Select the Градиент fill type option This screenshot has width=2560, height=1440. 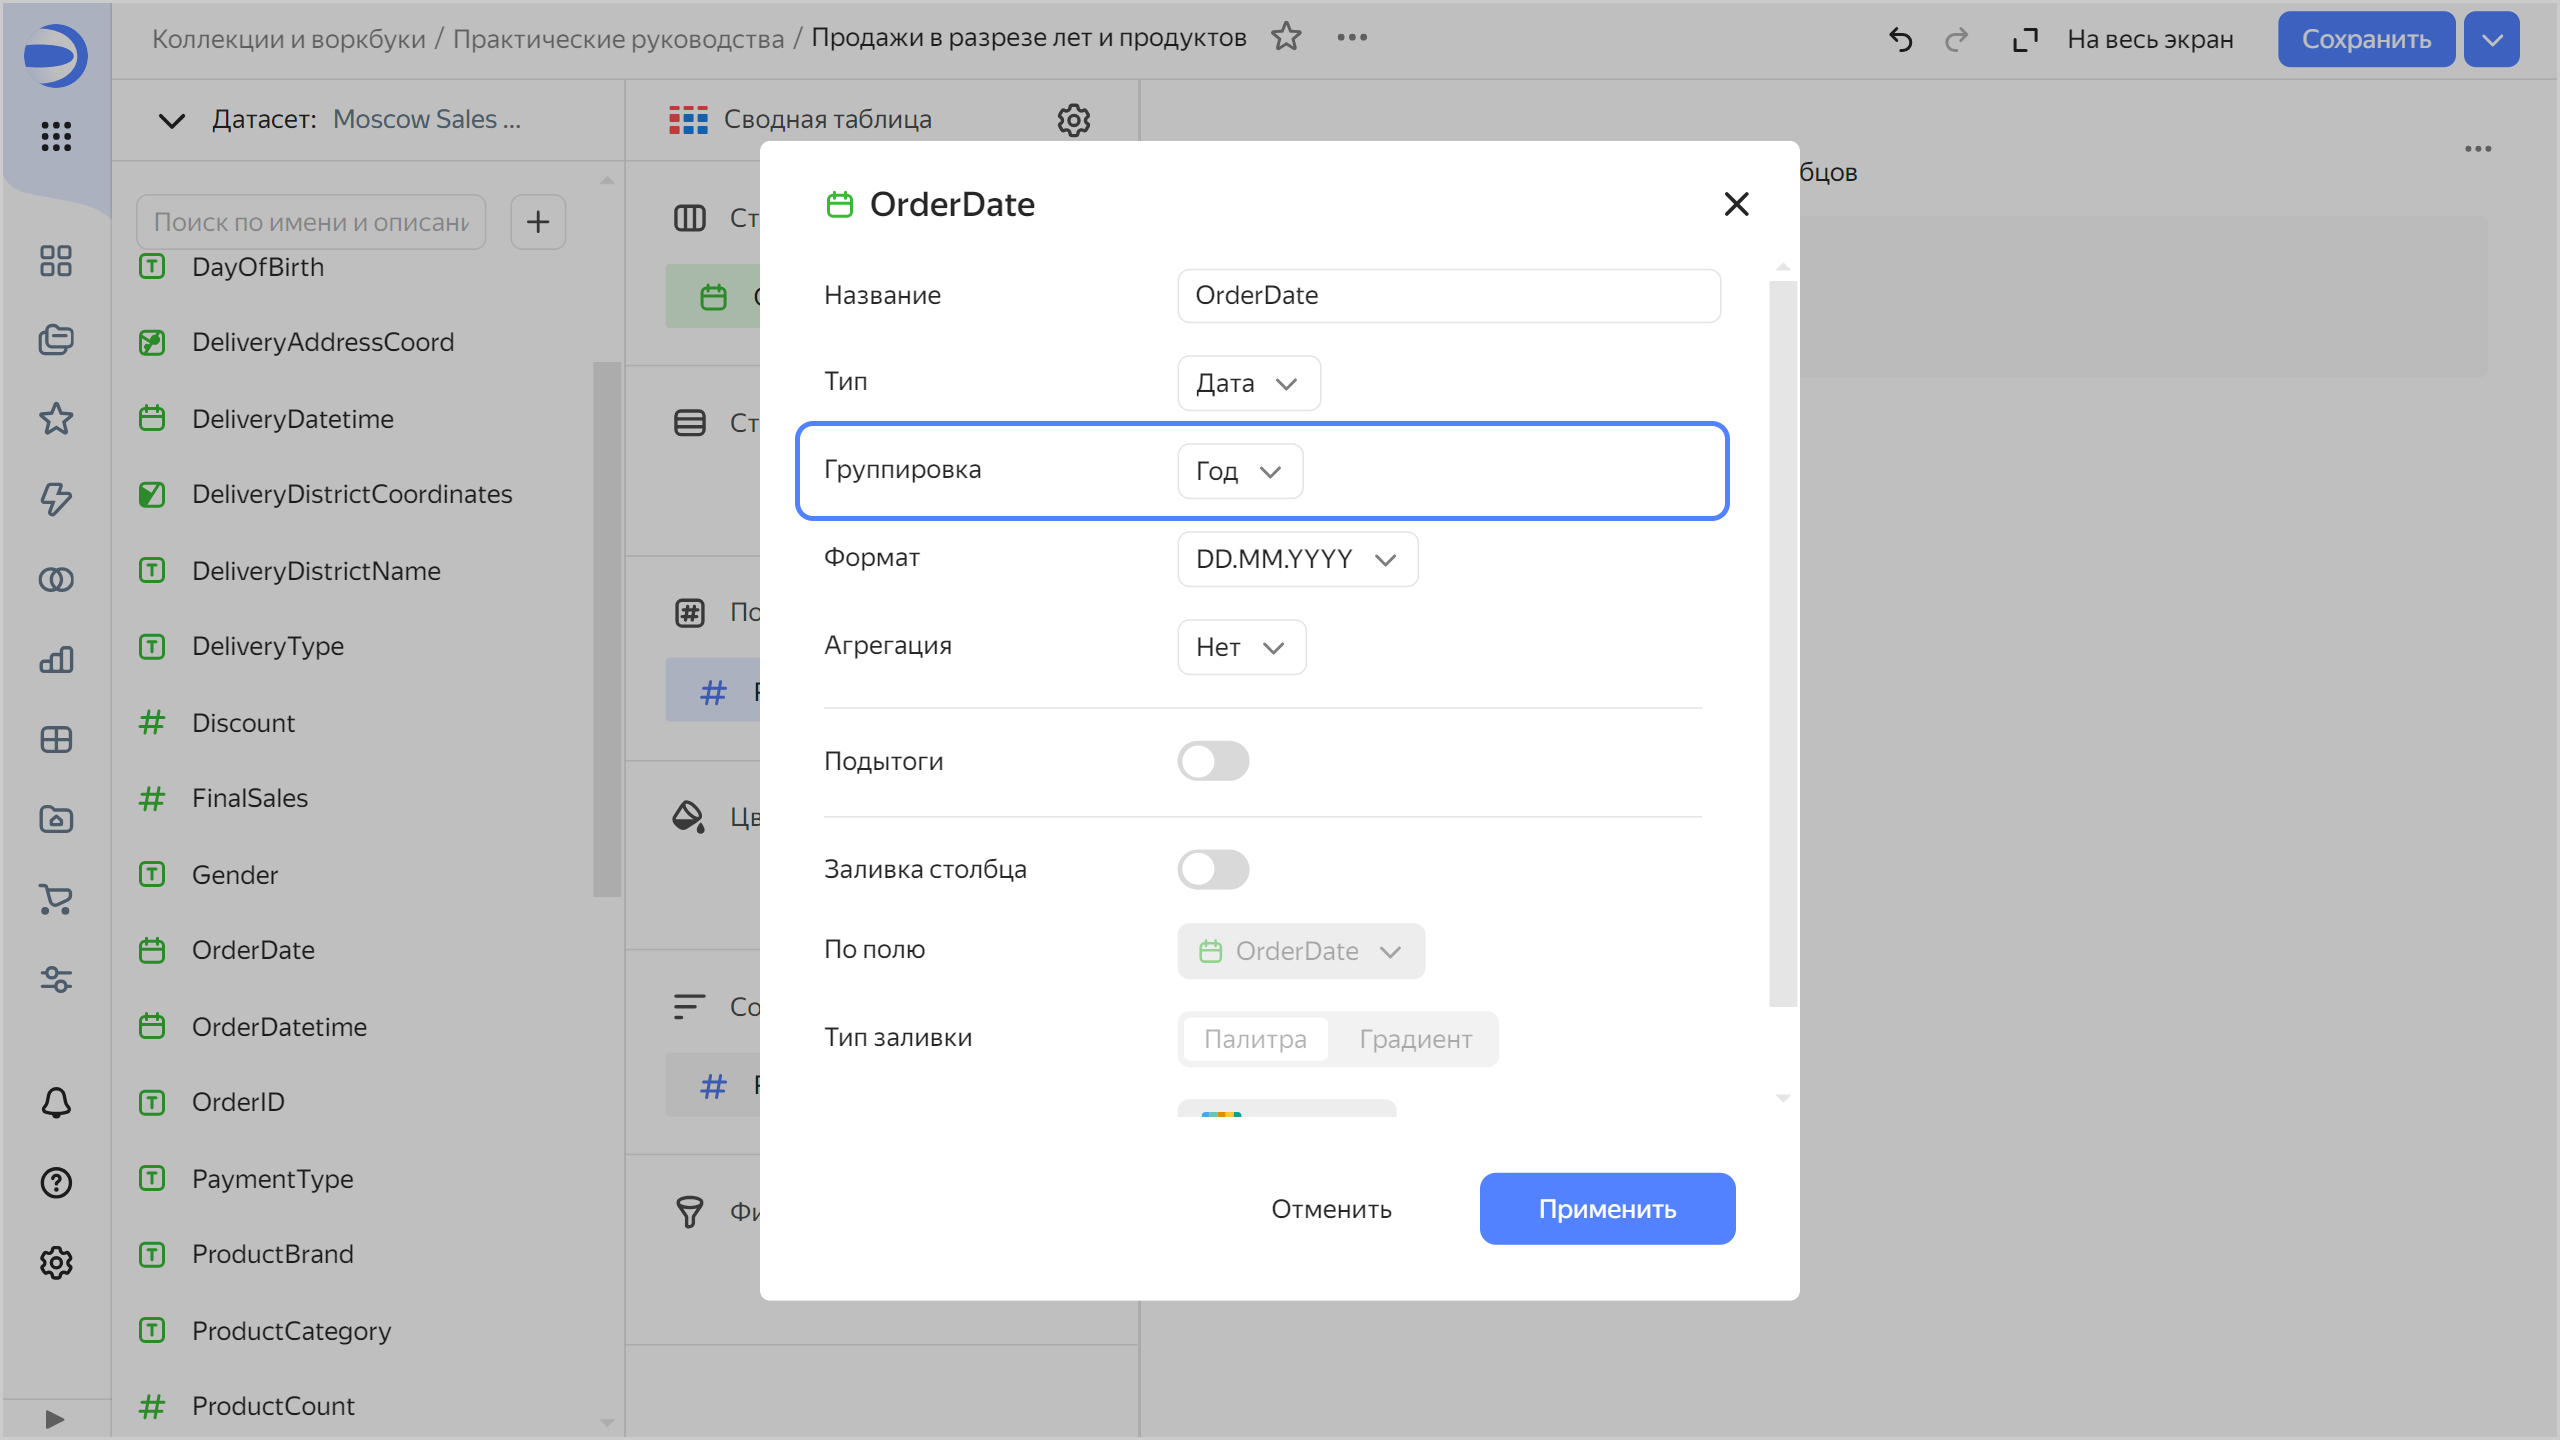tap(1414, 1039)
